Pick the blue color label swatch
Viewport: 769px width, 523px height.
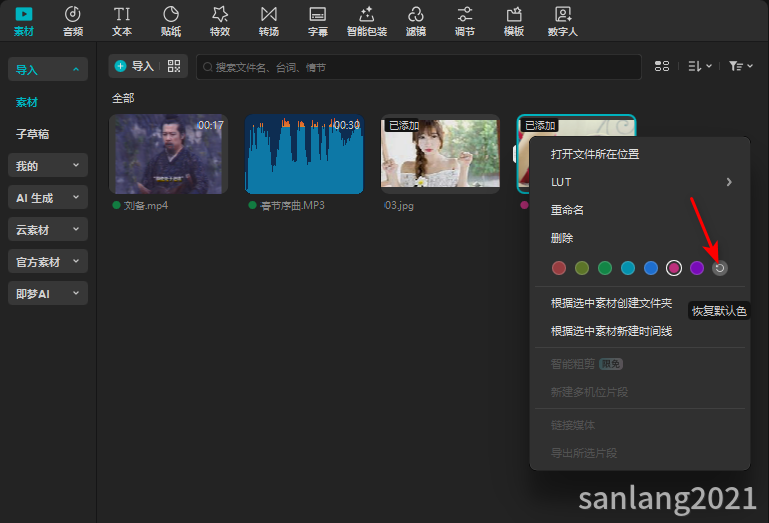(651, 268)
